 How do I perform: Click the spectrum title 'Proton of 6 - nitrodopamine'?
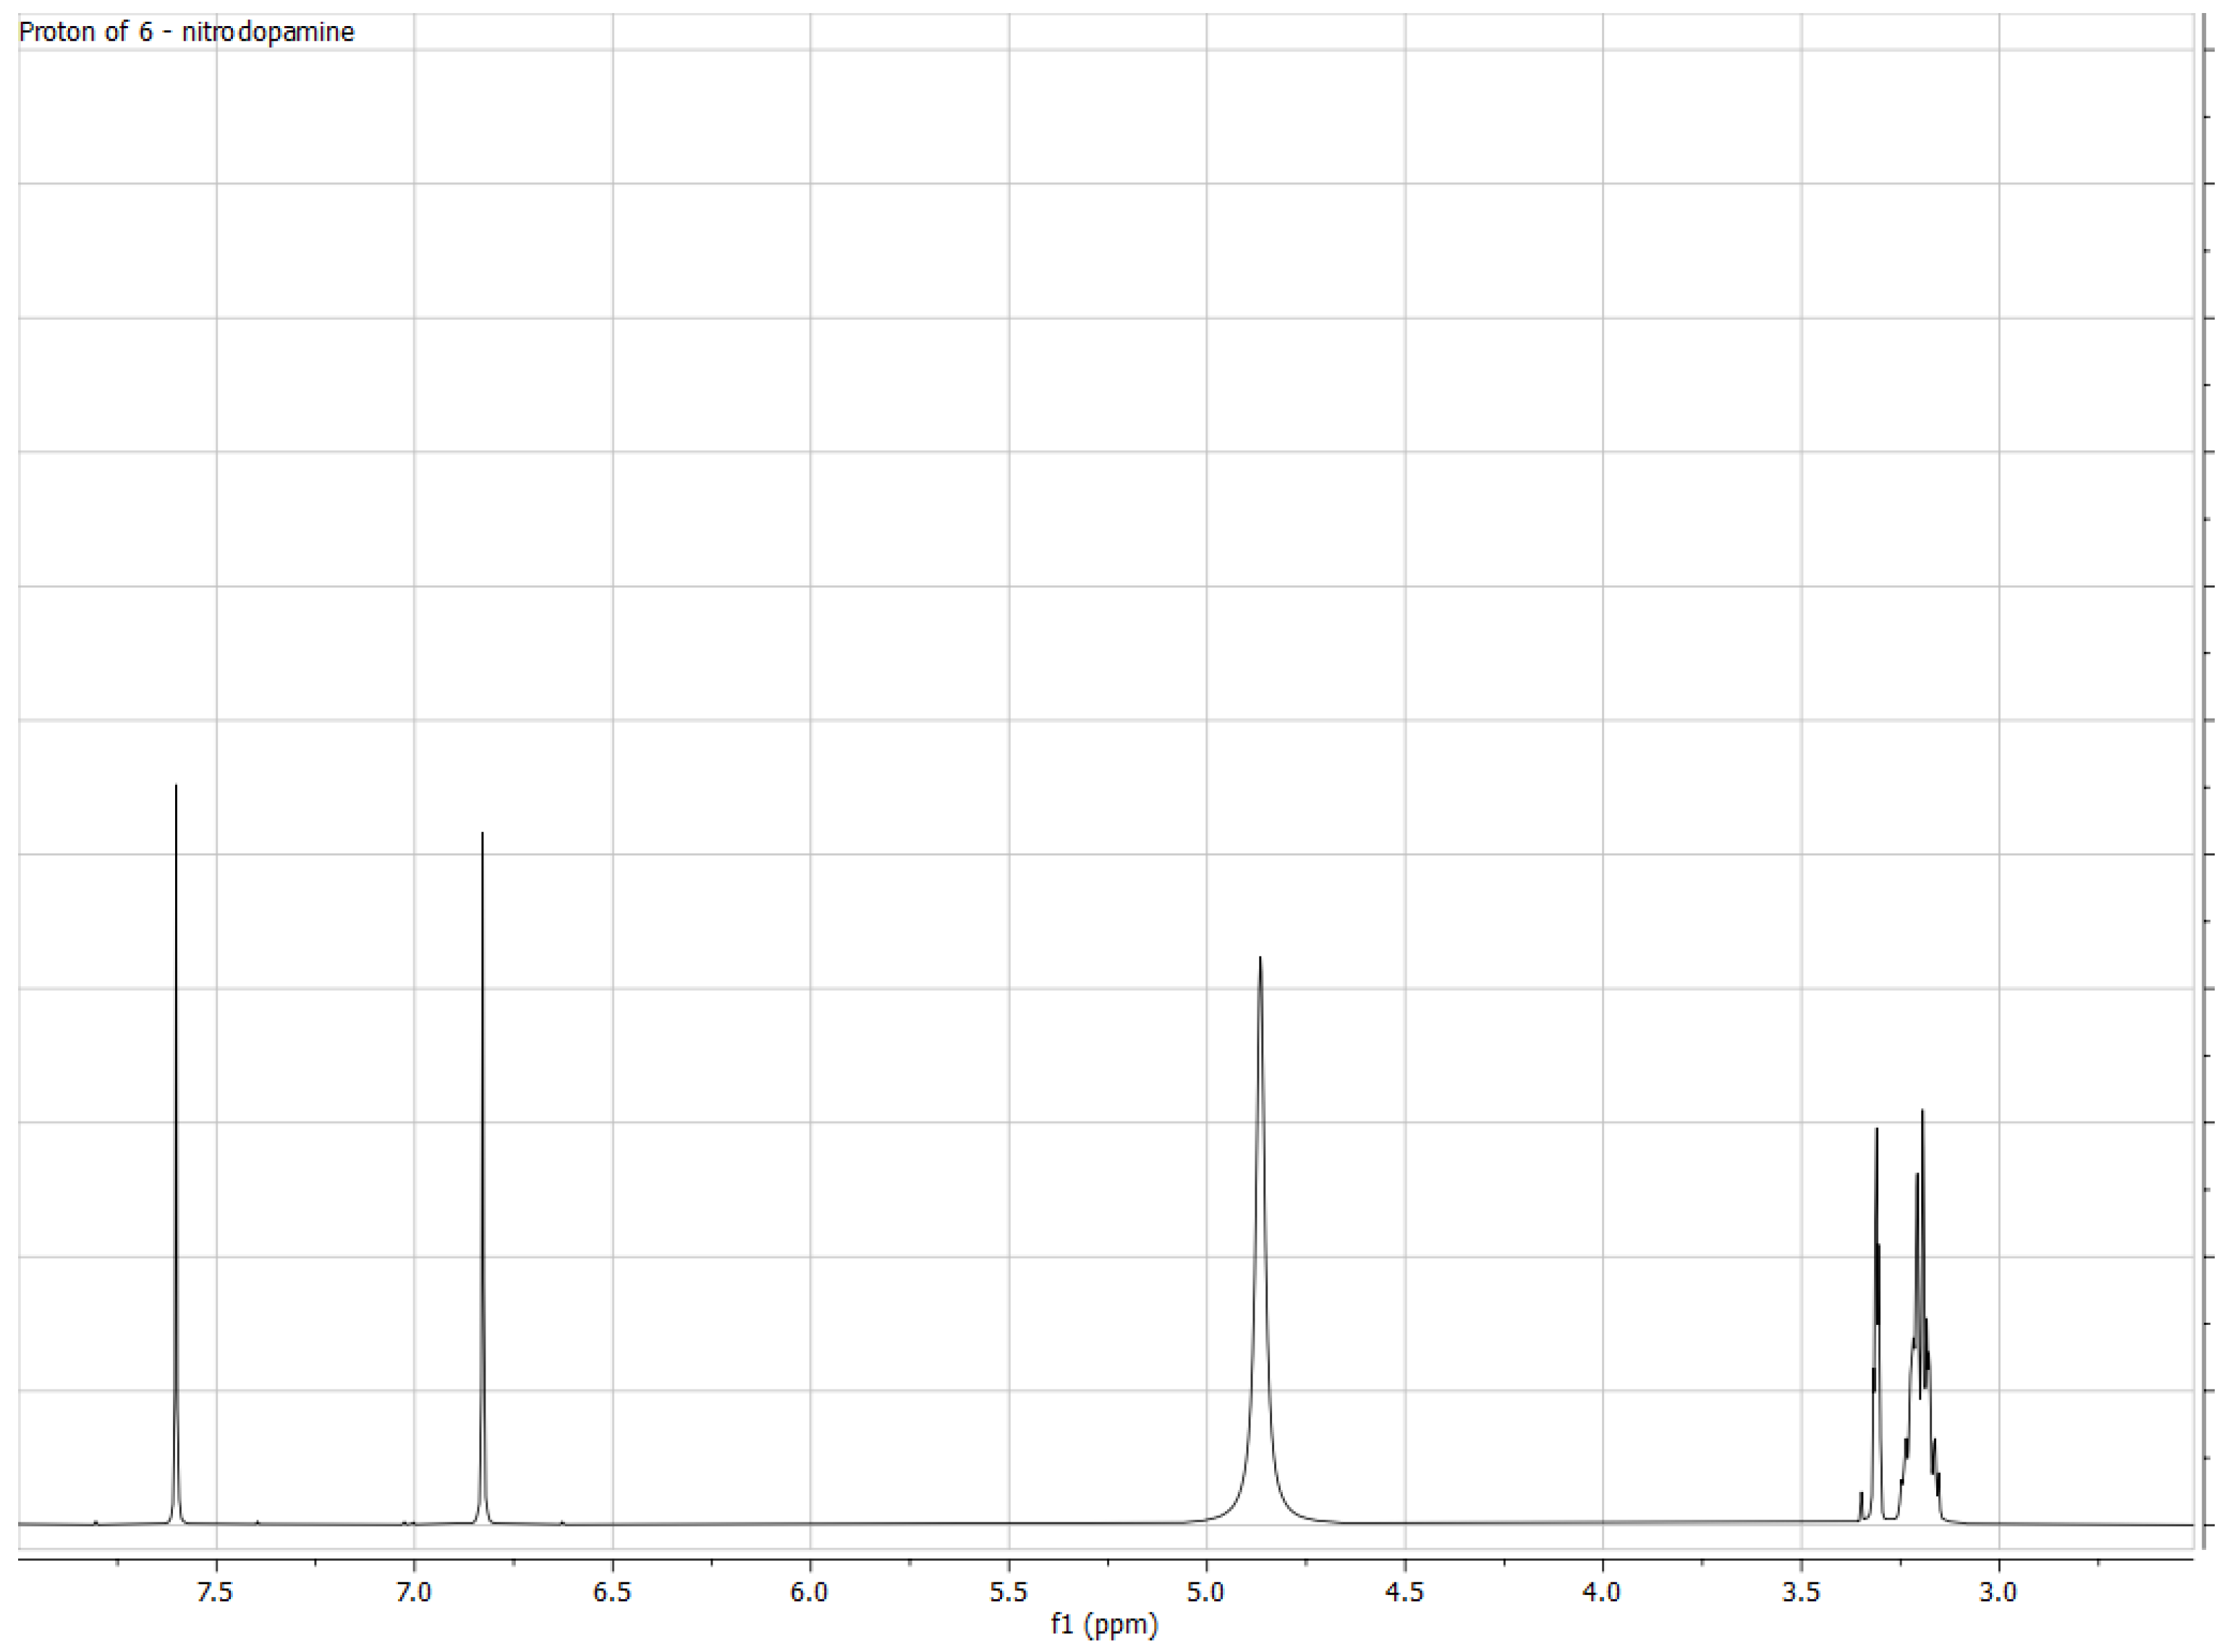coord(187,32)
